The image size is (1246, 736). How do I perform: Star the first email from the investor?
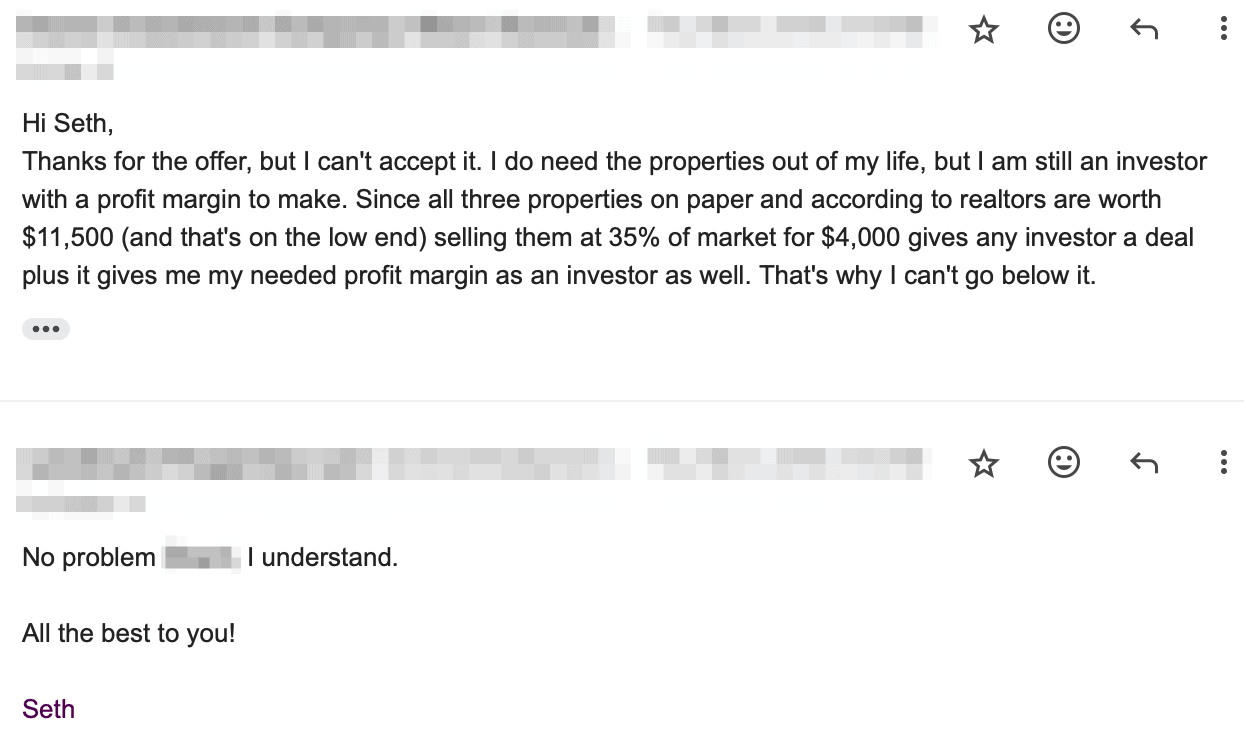coord(984,30)
